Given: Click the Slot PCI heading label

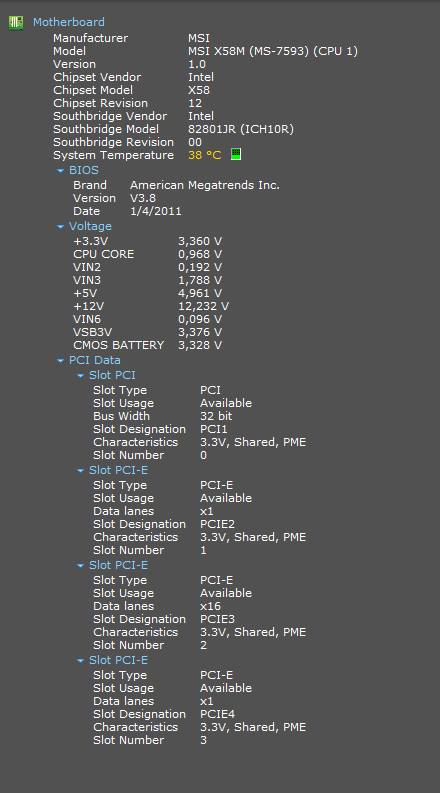Looking at the screenshot, I should 112,375.
